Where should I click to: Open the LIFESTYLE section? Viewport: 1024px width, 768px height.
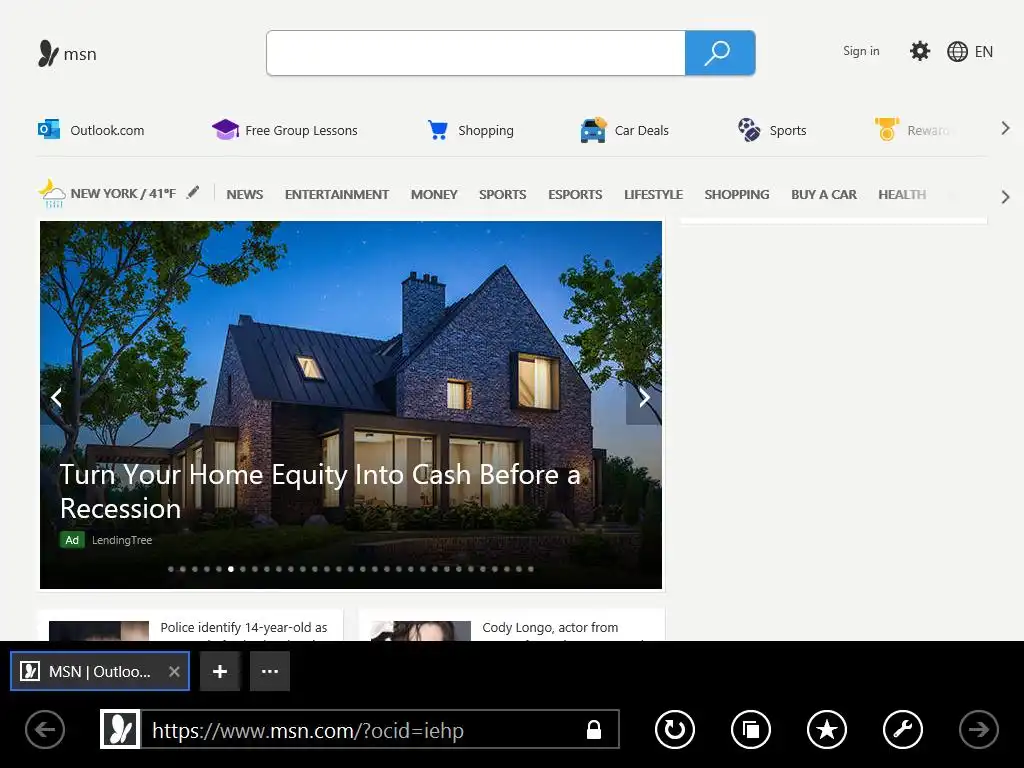tap(653, 195)
